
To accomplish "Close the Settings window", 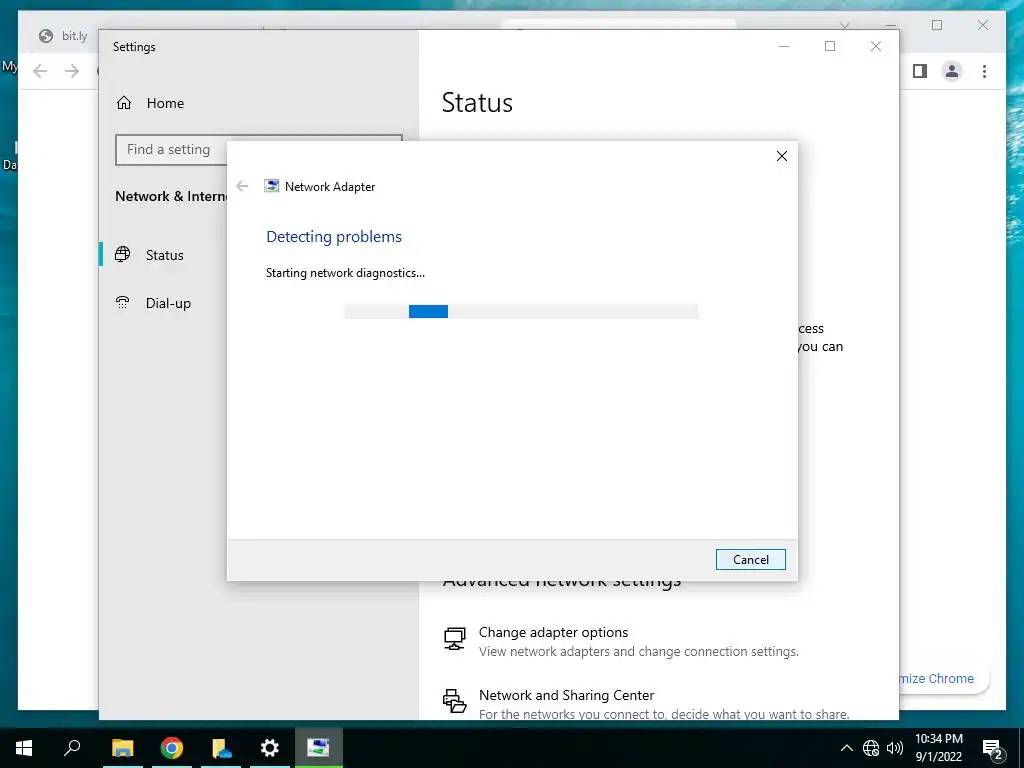I will point(876,46).
